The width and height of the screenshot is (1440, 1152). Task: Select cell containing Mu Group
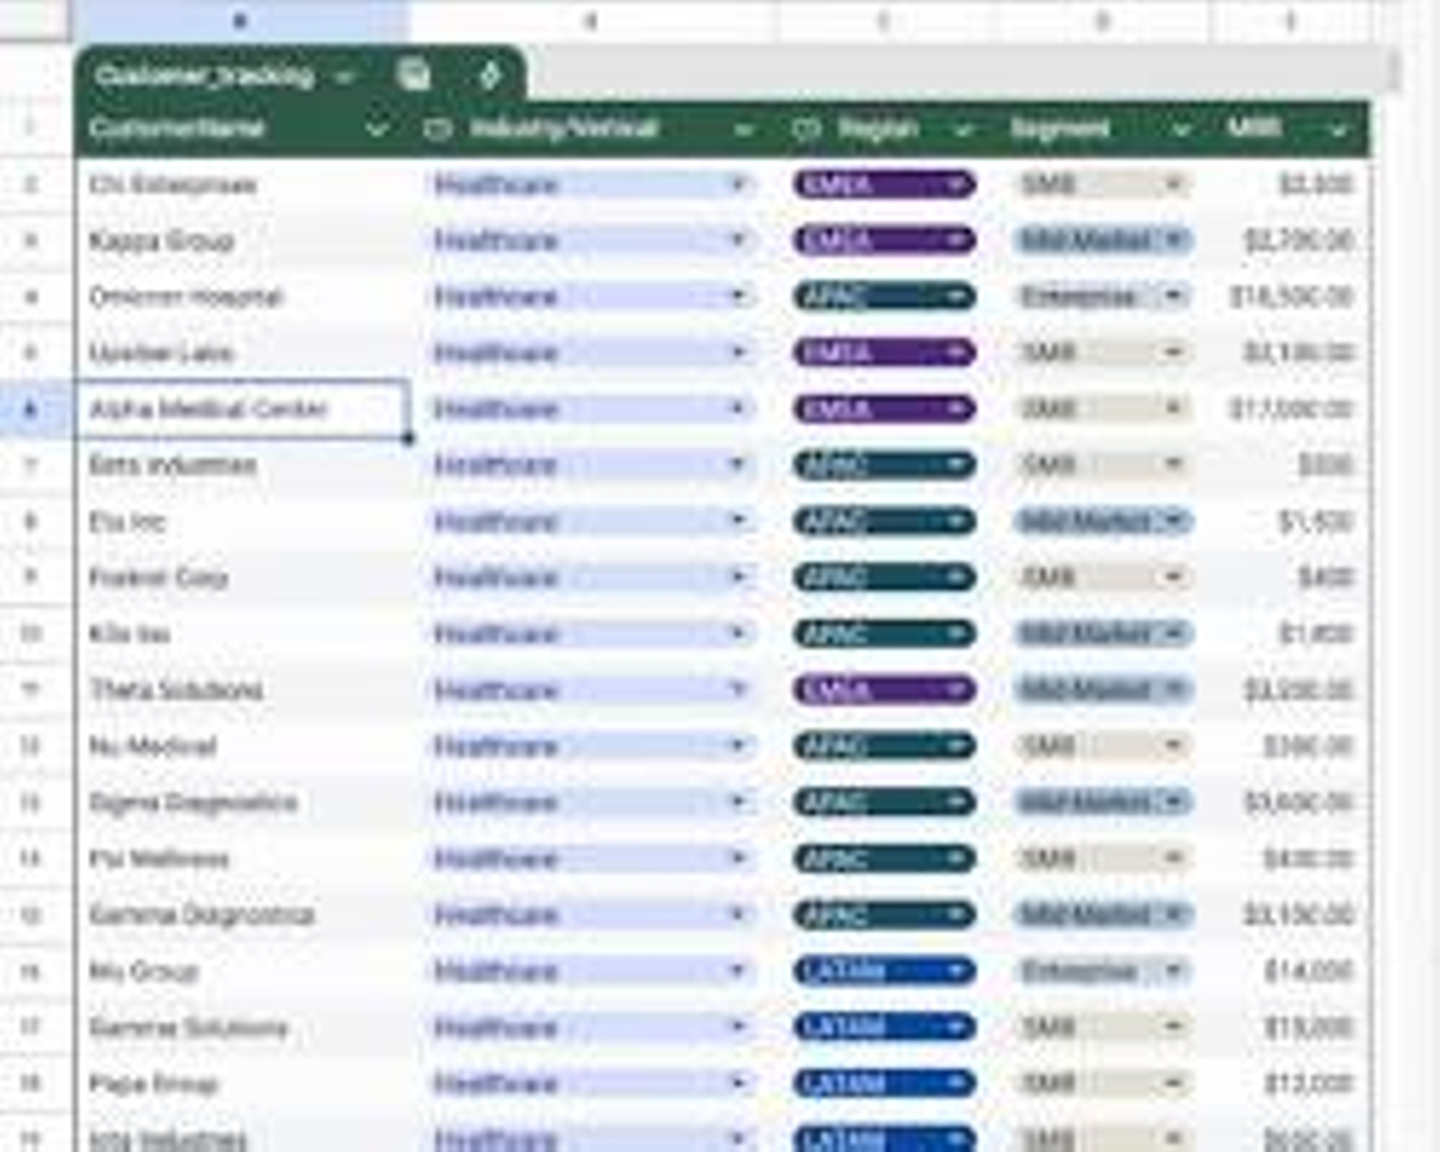pyautogui.click(x=242, y=971)
